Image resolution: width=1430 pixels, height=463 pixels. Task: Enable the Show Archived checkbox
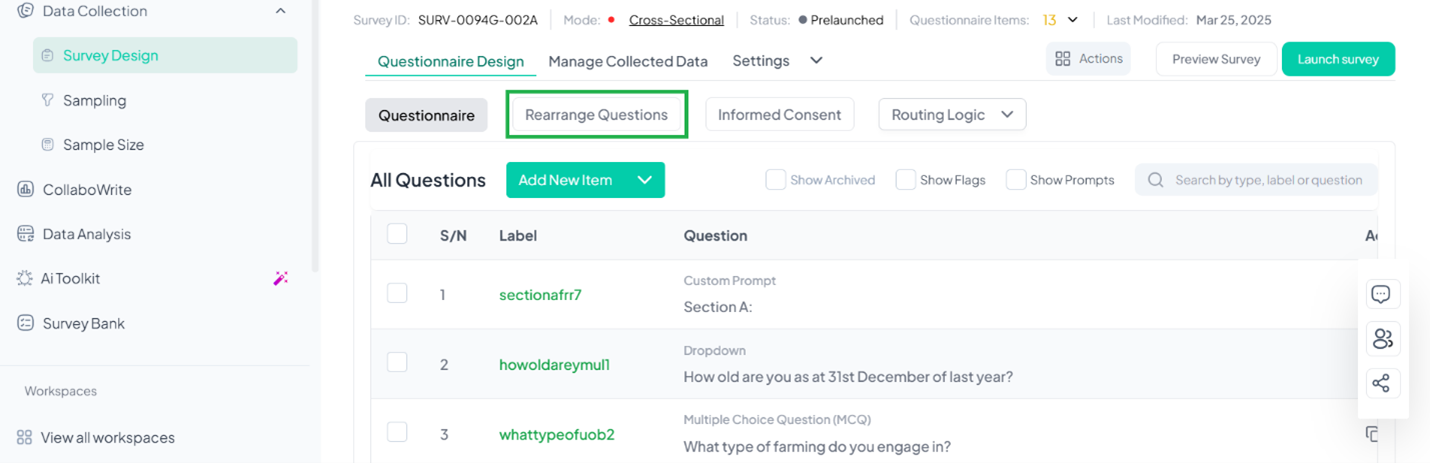tap(775, 180)
